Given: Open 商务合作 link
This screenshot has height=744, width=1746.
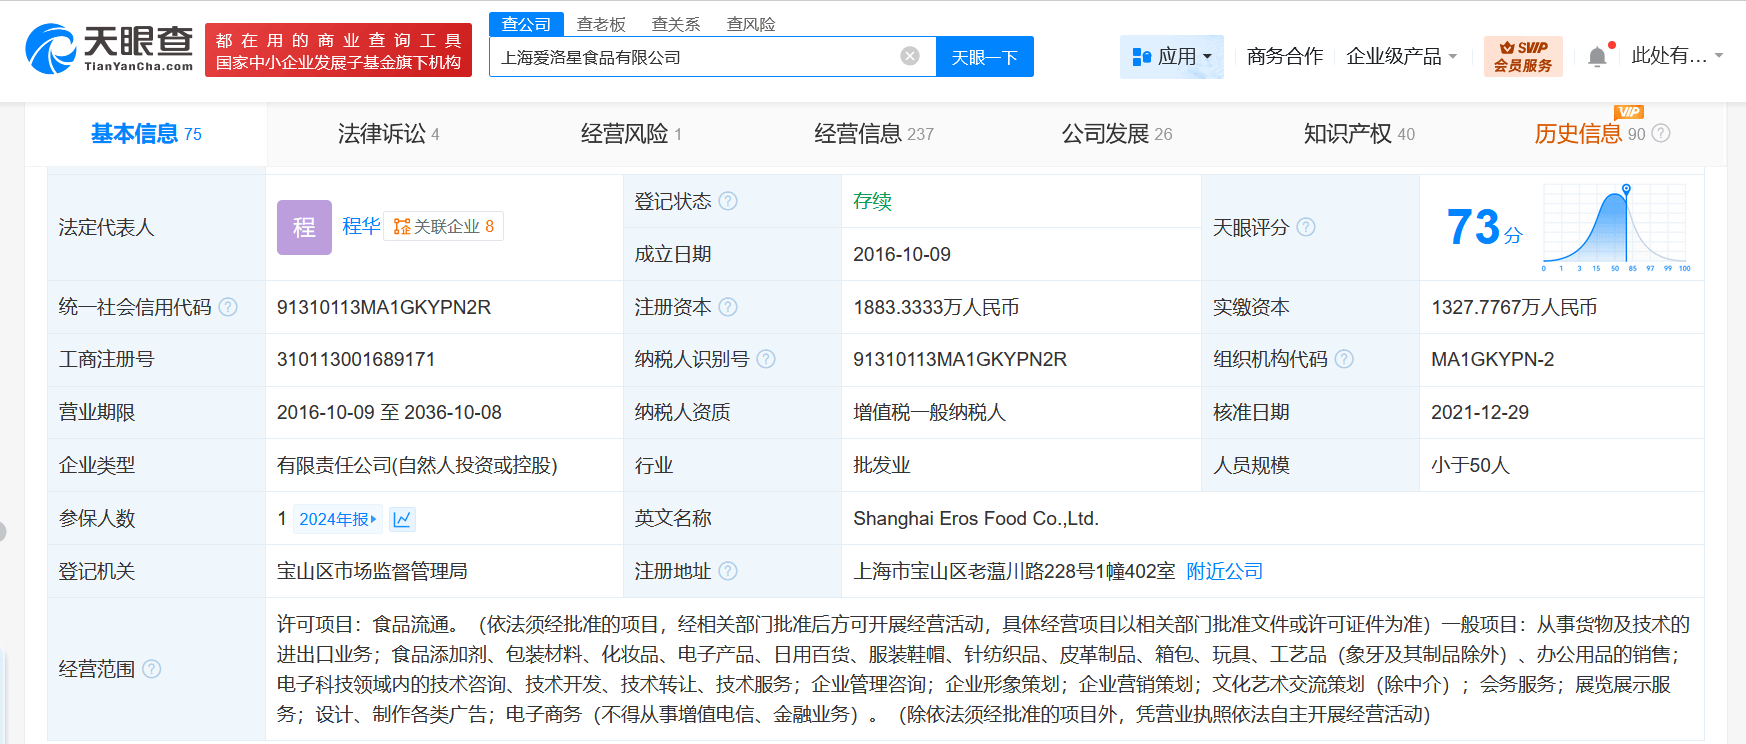Looking at the screenshot, I should pyautogui.click(x=1285, y=56).
